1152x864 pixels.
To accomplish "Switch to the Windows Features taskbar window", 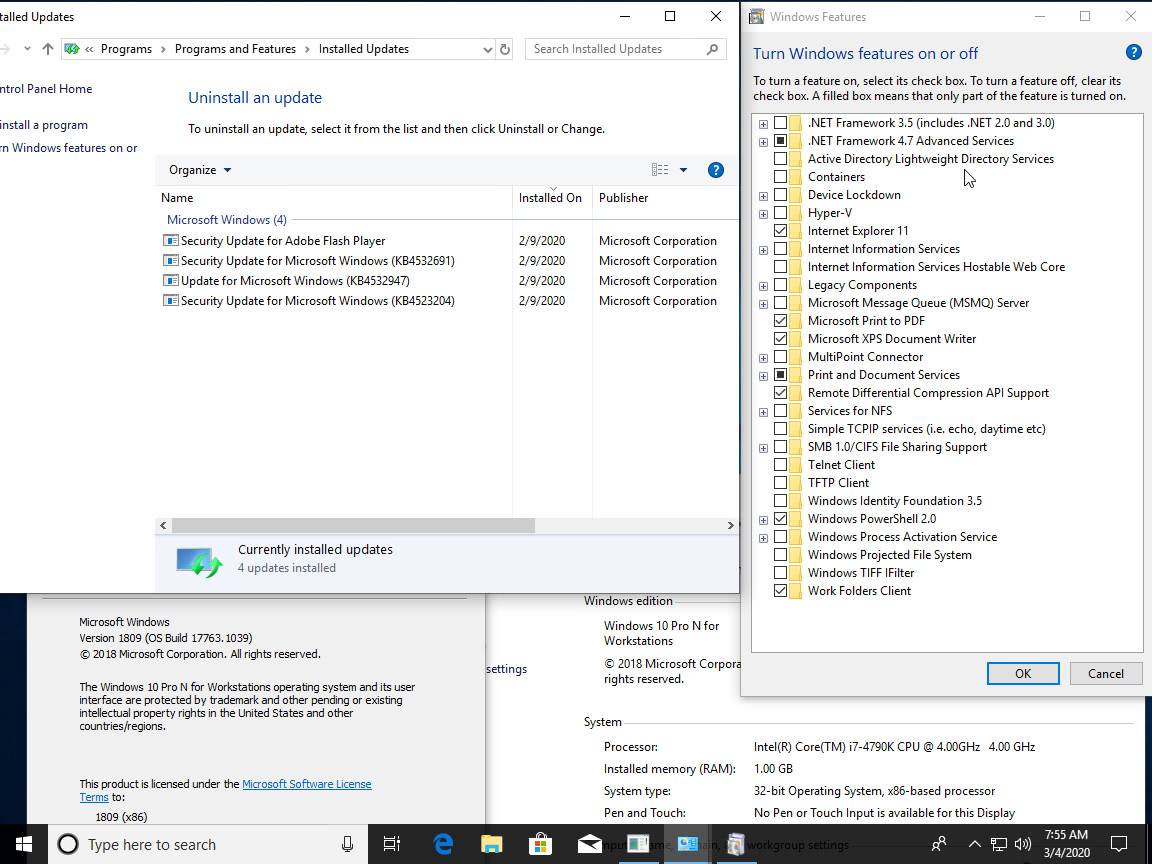I will click(x=735, y=844).
